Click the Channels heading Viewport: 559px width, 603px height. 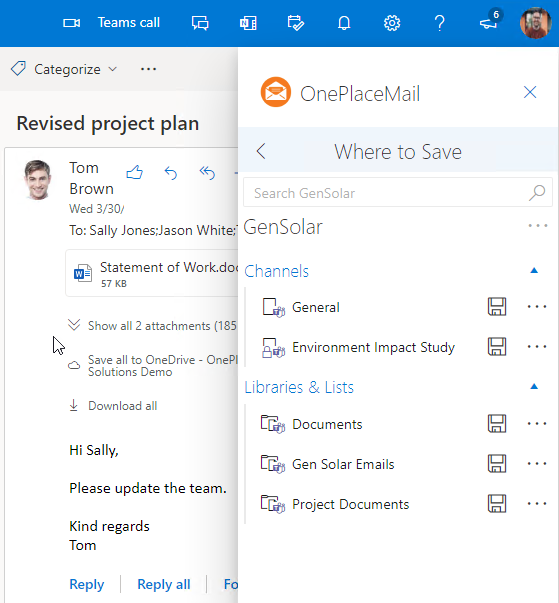coord(276,271)
